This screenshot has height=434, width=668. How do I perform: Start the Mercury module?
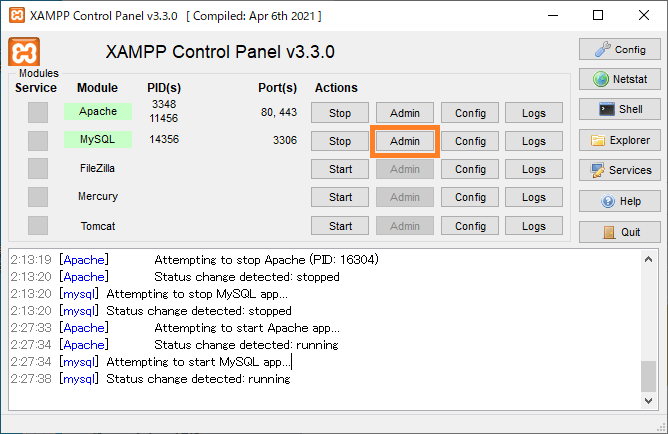[x=340, y=197]
